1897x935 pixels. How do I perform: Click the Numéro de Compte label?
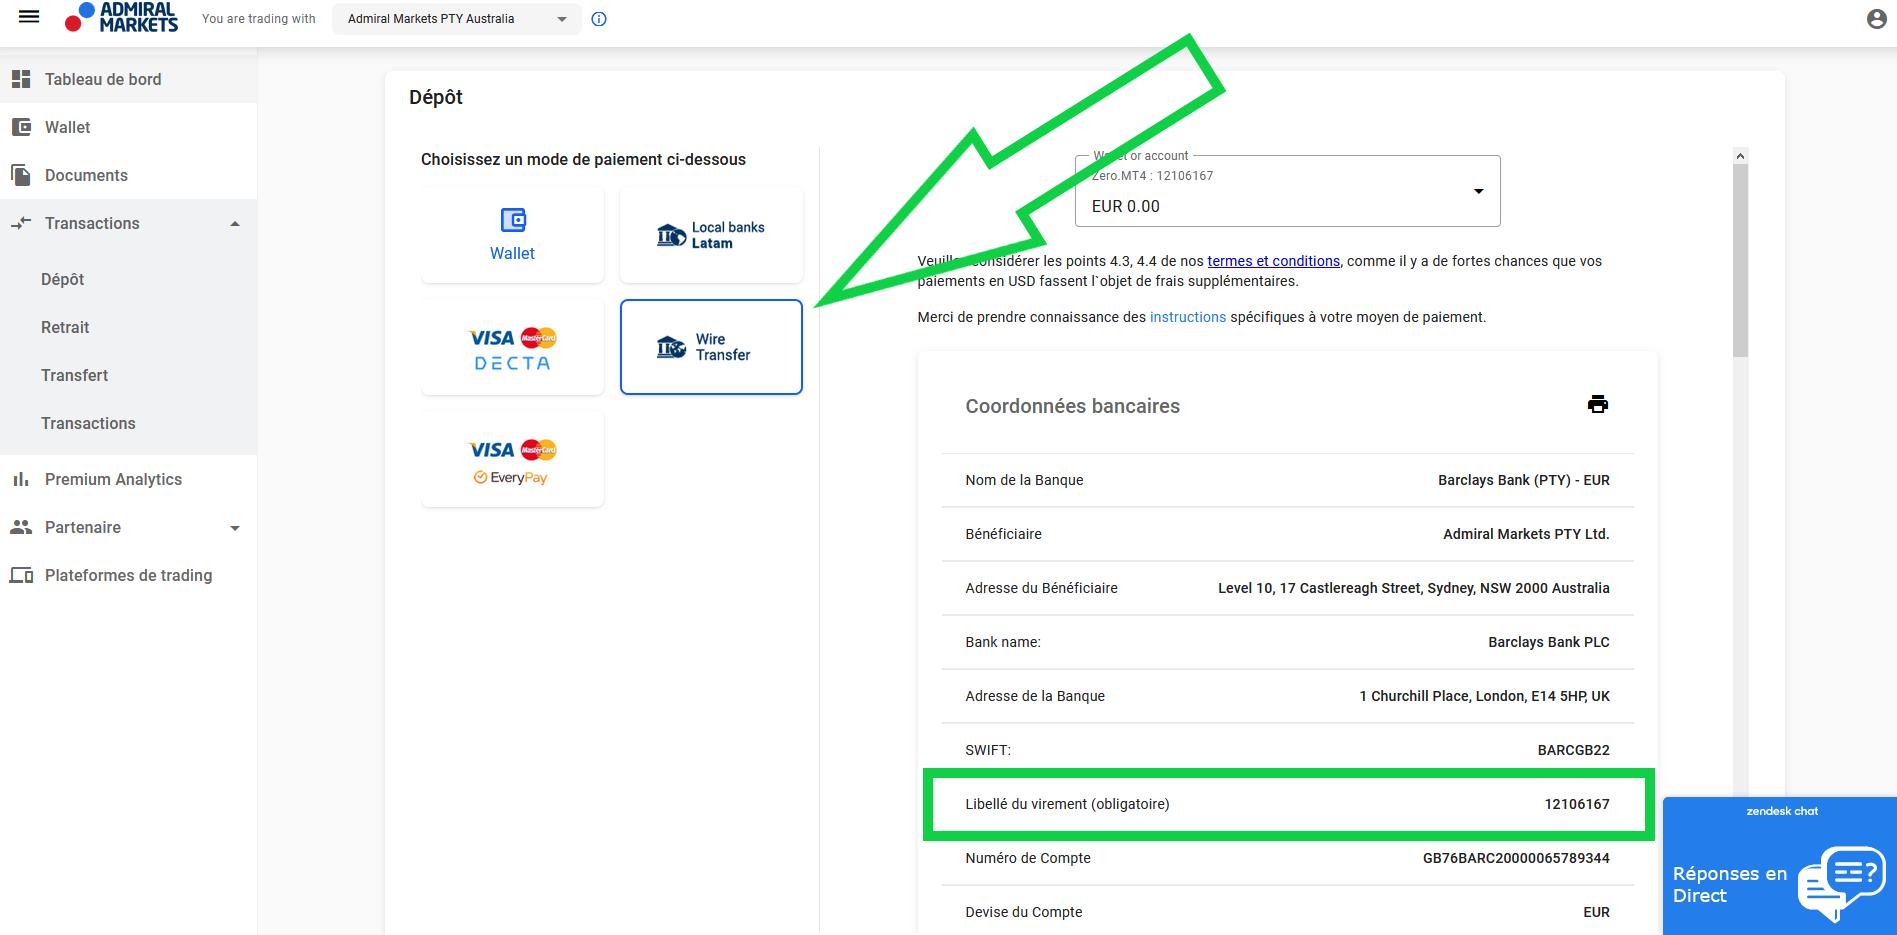click(1028, 858)
